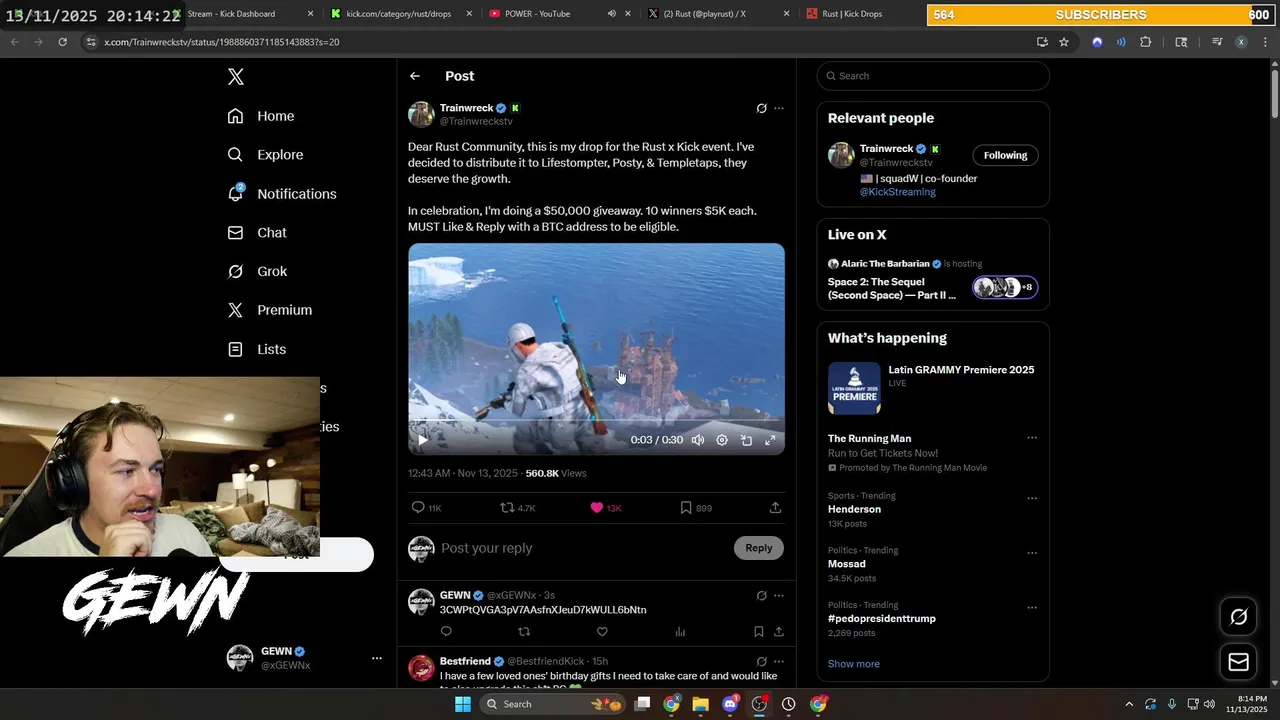Go to Explore in the sidebar
Screen dimensions: 1280x720
[x=265, y=155]
